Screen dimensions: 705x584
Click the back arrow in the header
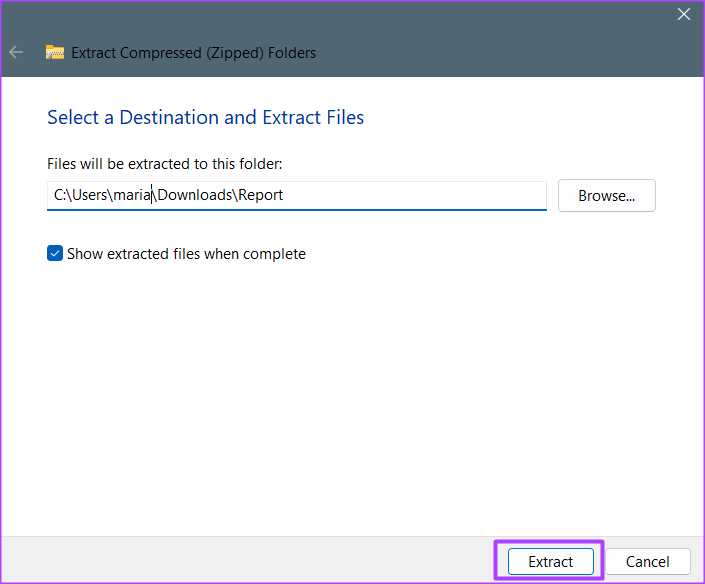pos(16,52)
